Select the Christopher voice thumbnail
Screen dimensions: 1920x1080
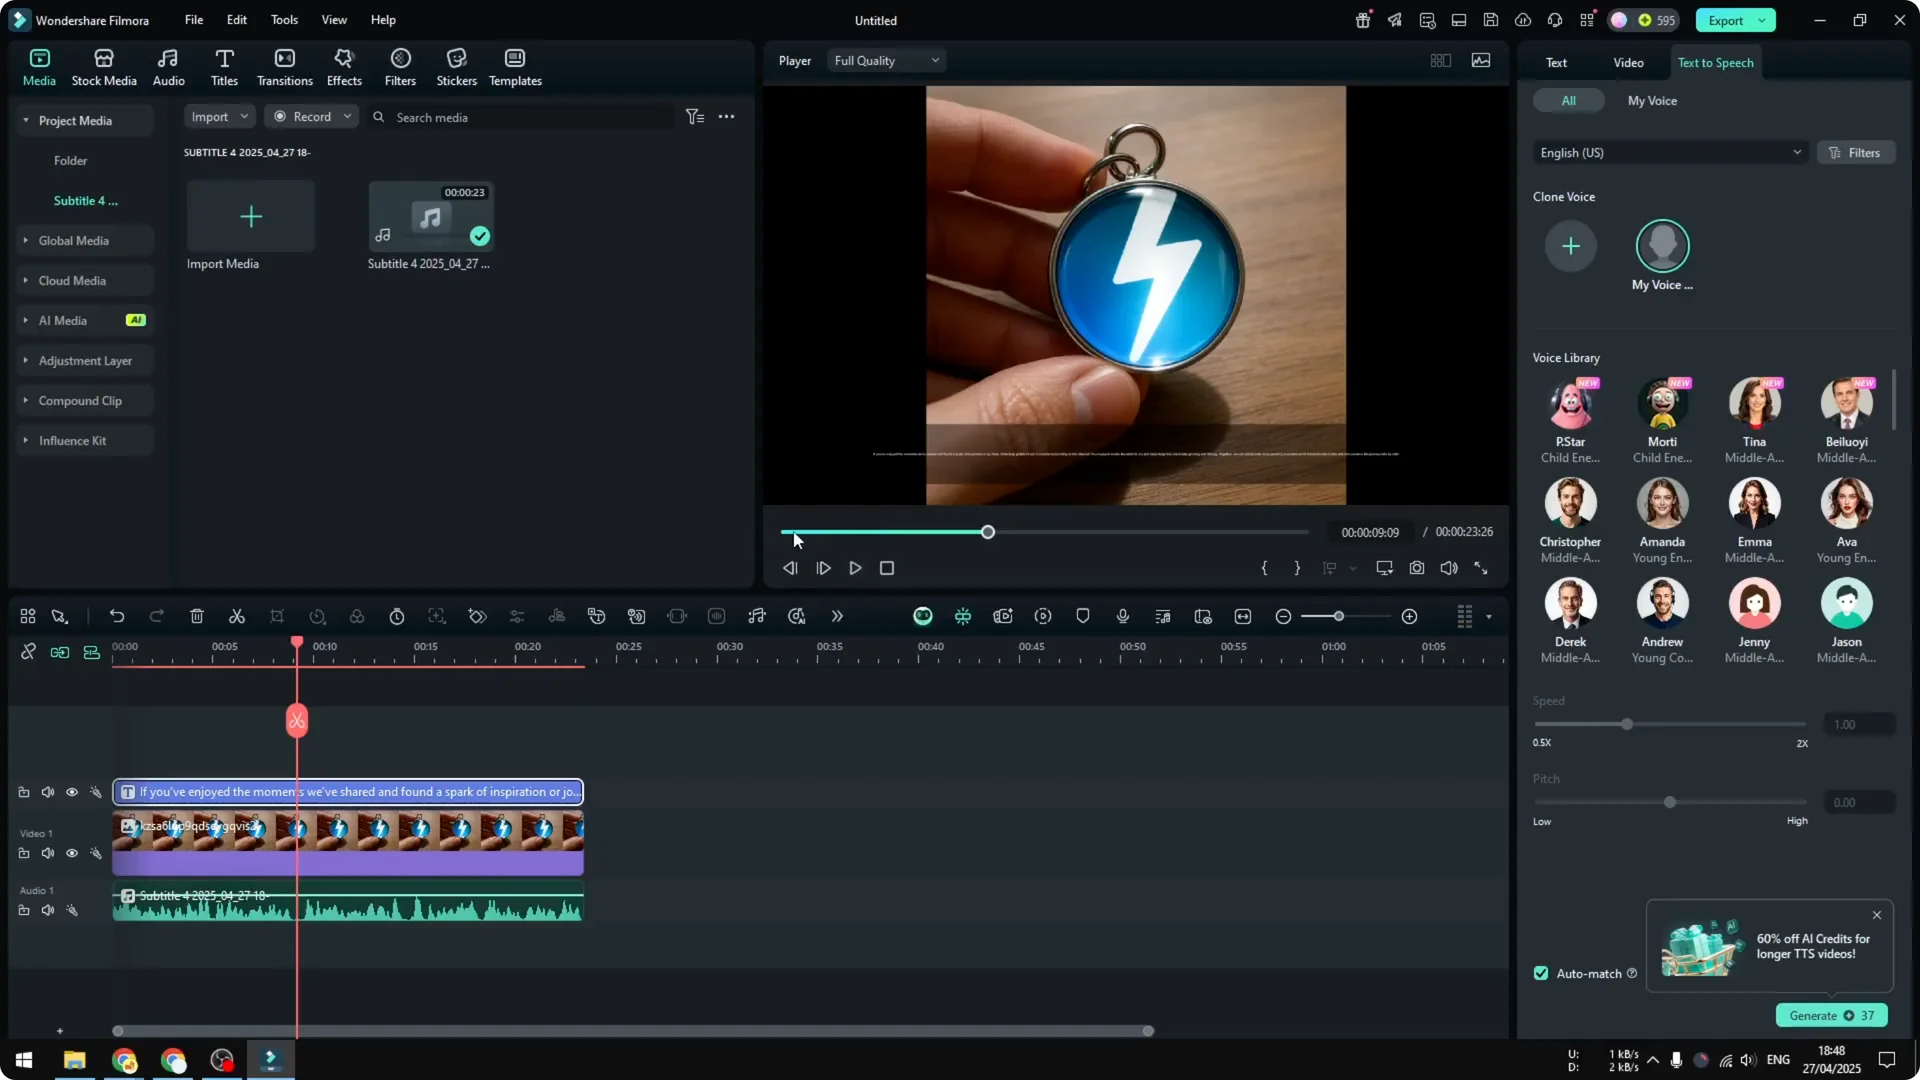pos(1570,503)
